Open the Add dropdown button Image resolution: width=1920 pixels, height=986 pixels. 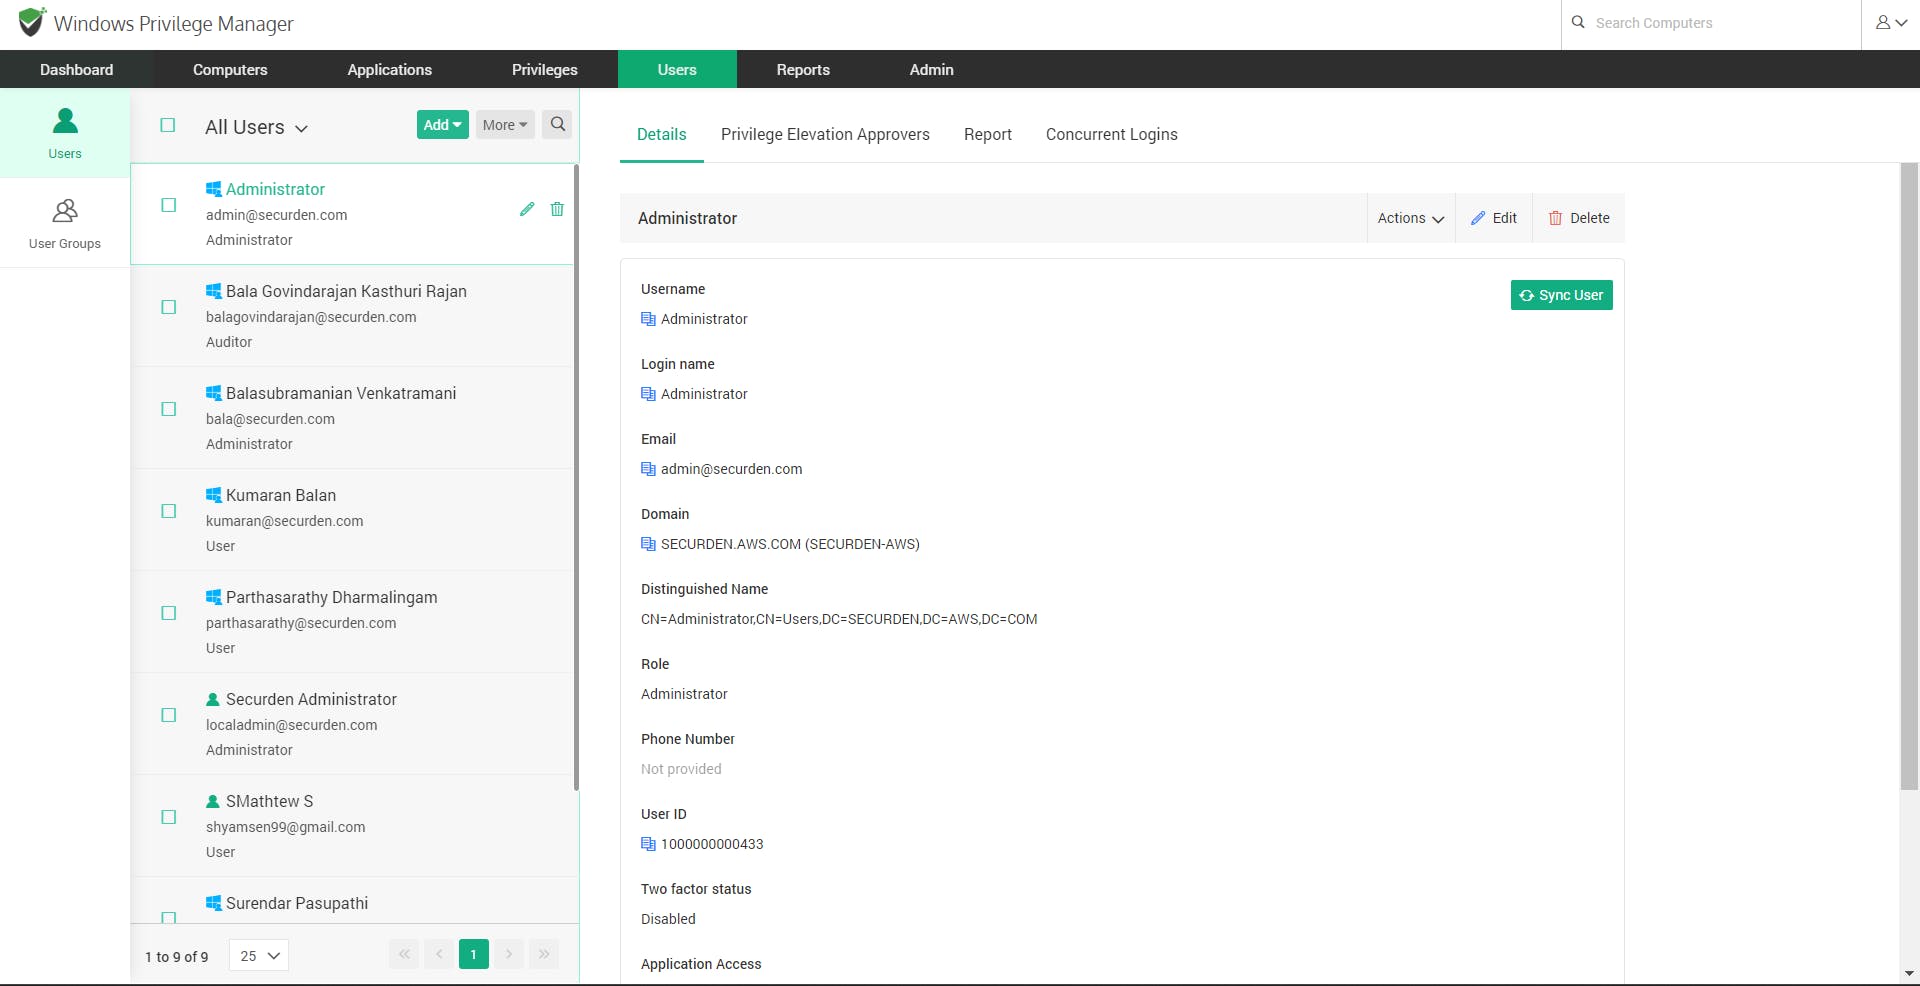442,124
